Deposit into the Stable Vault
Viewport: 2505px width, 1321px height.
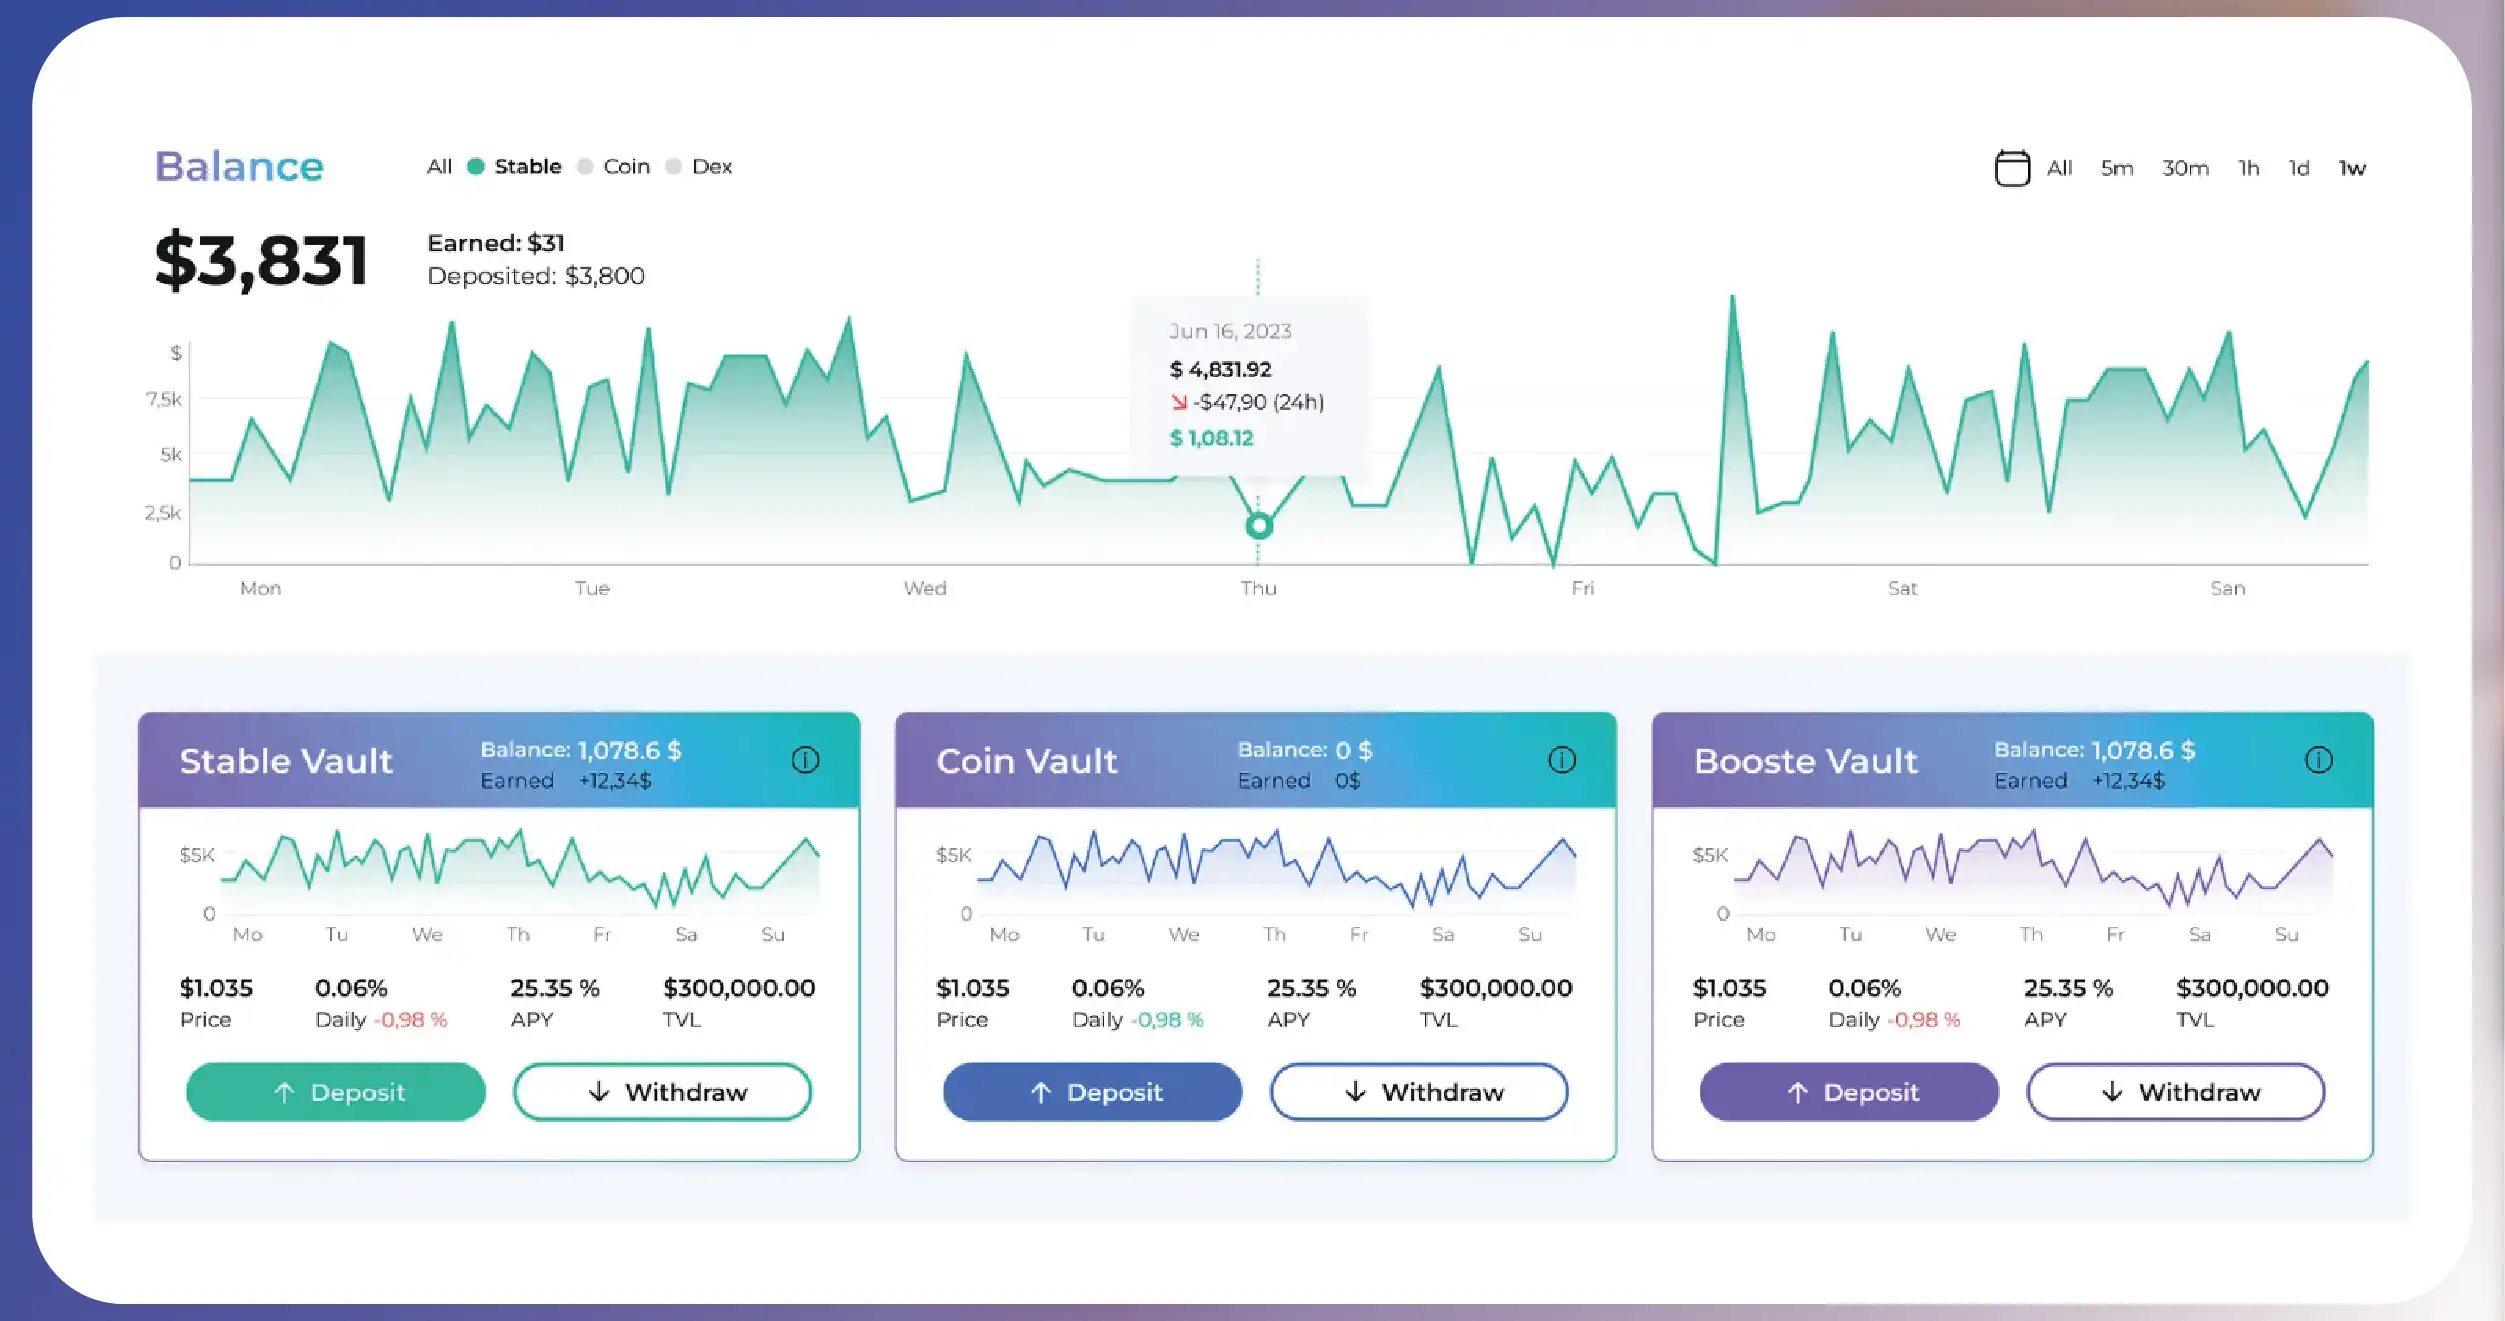[x=335, y=1092]
